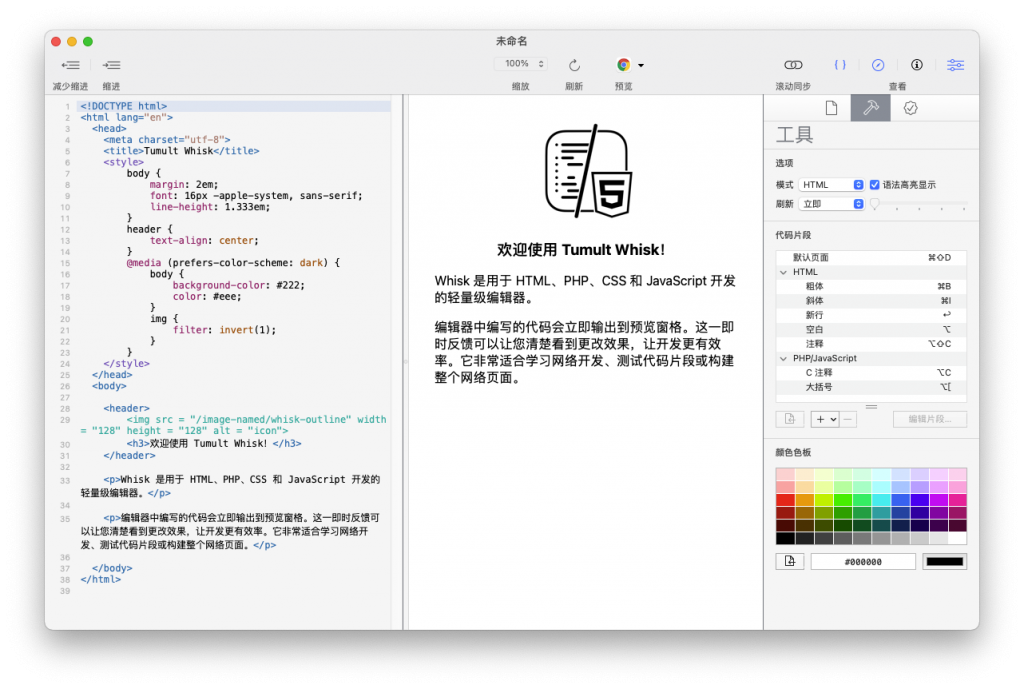Open the add snippet plus dropdown
This screenshot has width=1024, height=689.
825,419
